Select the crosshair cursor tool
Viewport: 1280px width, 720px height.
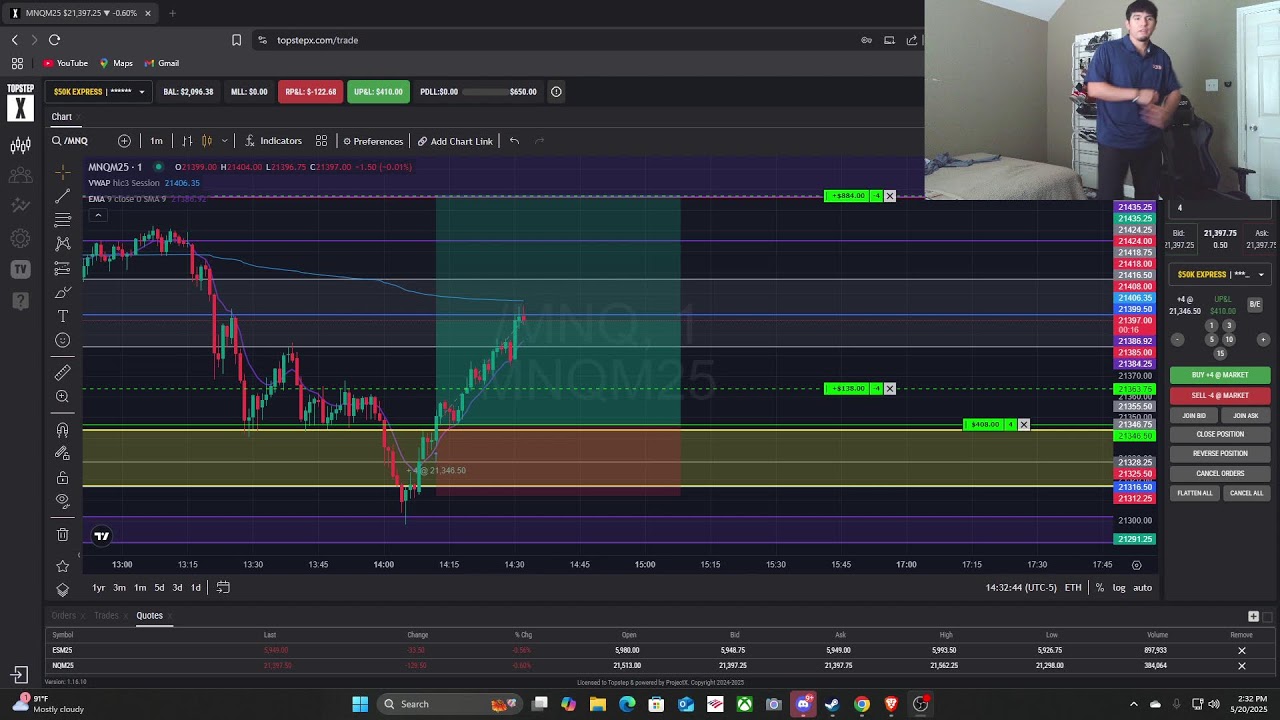[63, 172]
